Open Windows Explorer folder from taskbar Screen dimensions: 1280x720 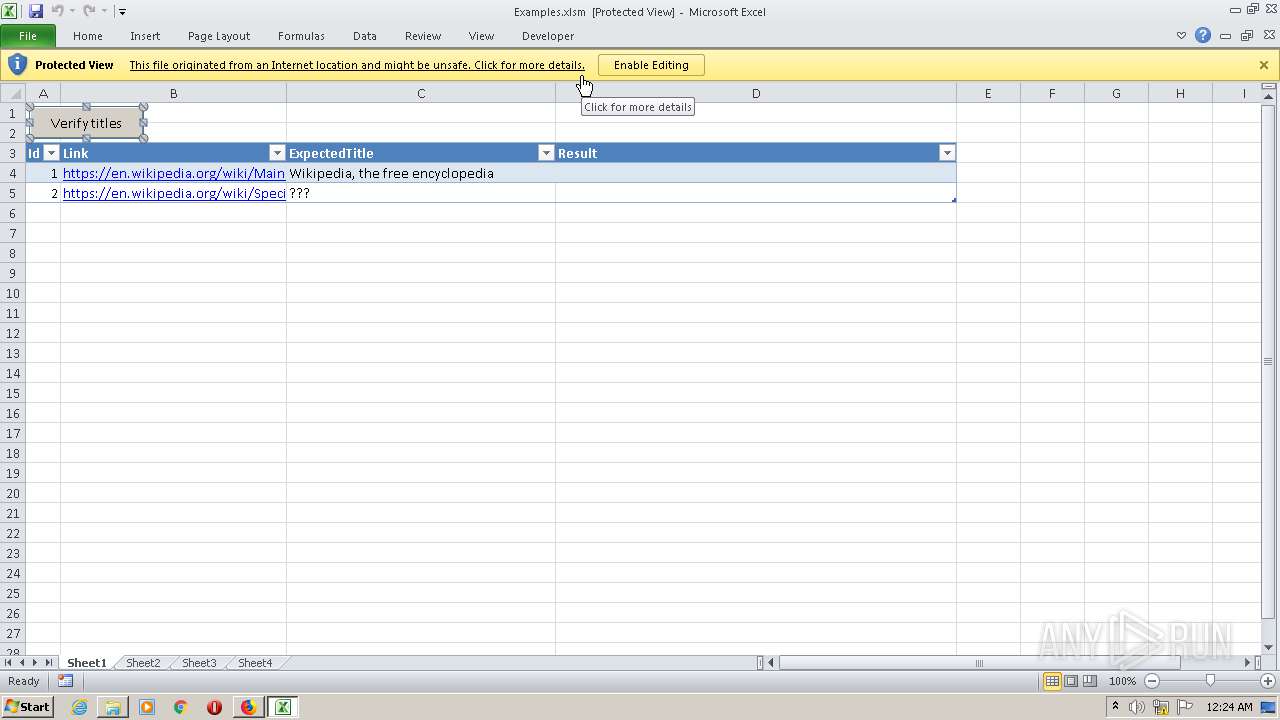(113, 707)
